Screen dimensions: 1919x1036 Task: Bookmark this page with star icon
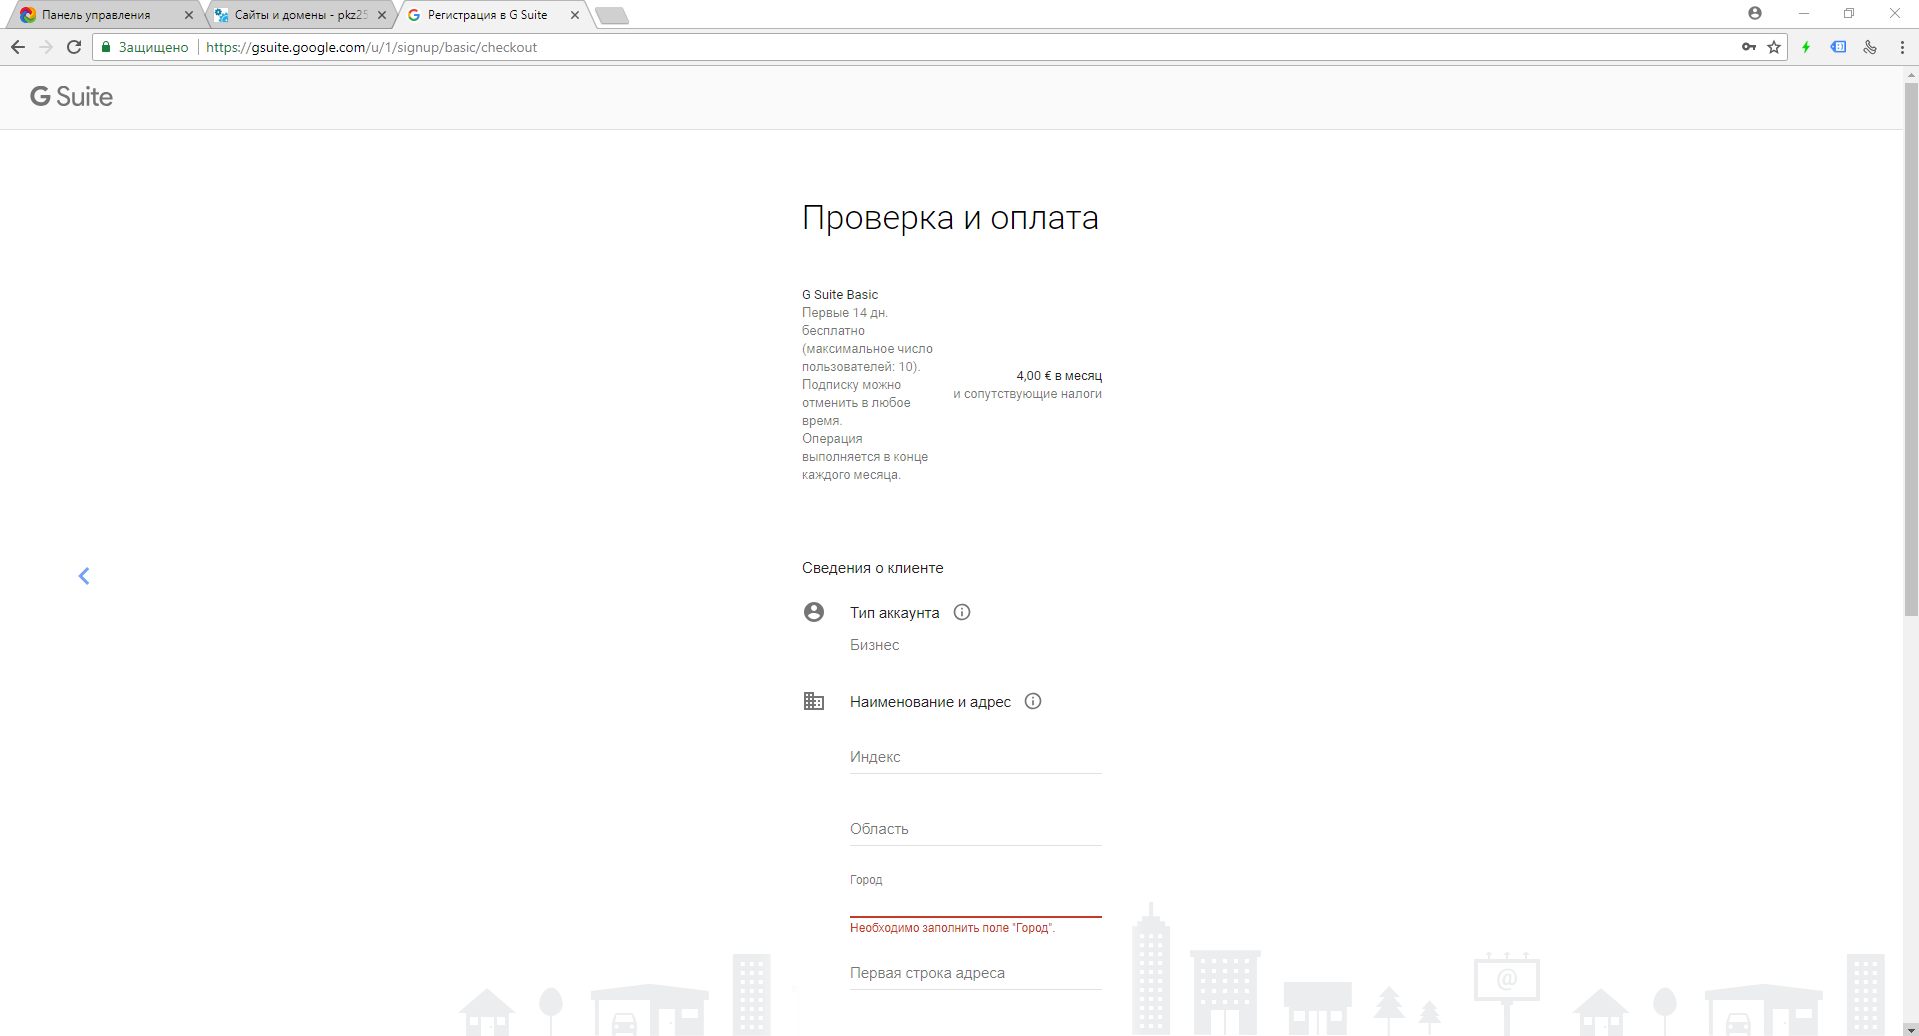[x=1774, y=47]
